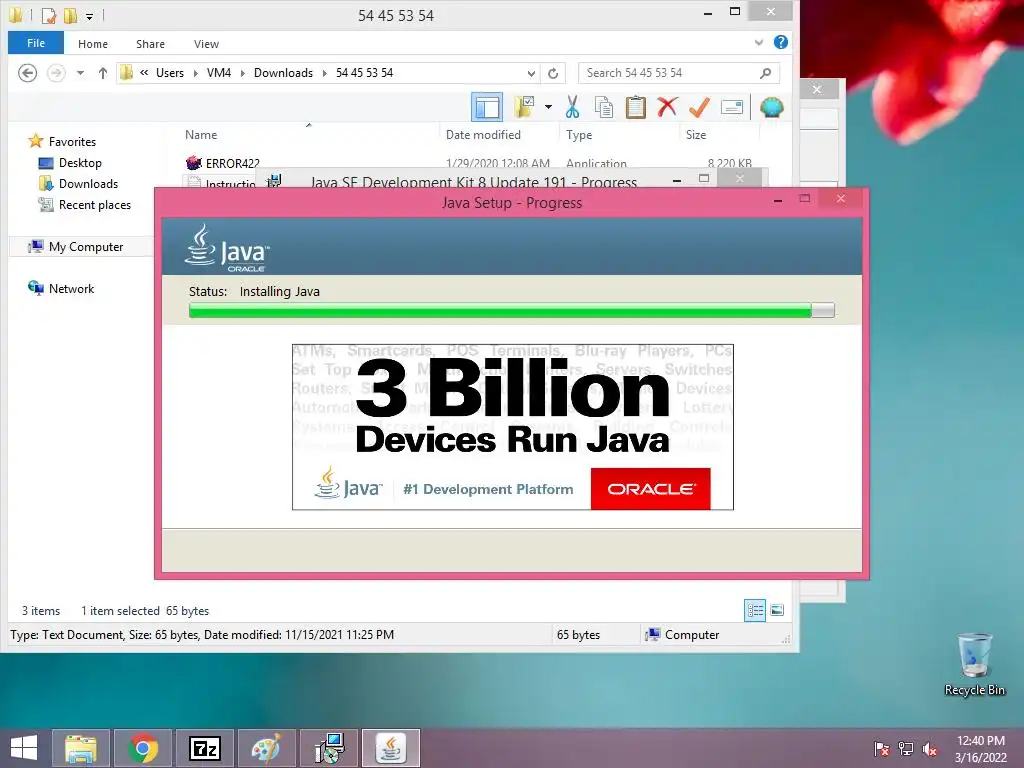Click the orange checkmark toolbar icon
This screenshot has width=1024, height=768.
point(699,107)
